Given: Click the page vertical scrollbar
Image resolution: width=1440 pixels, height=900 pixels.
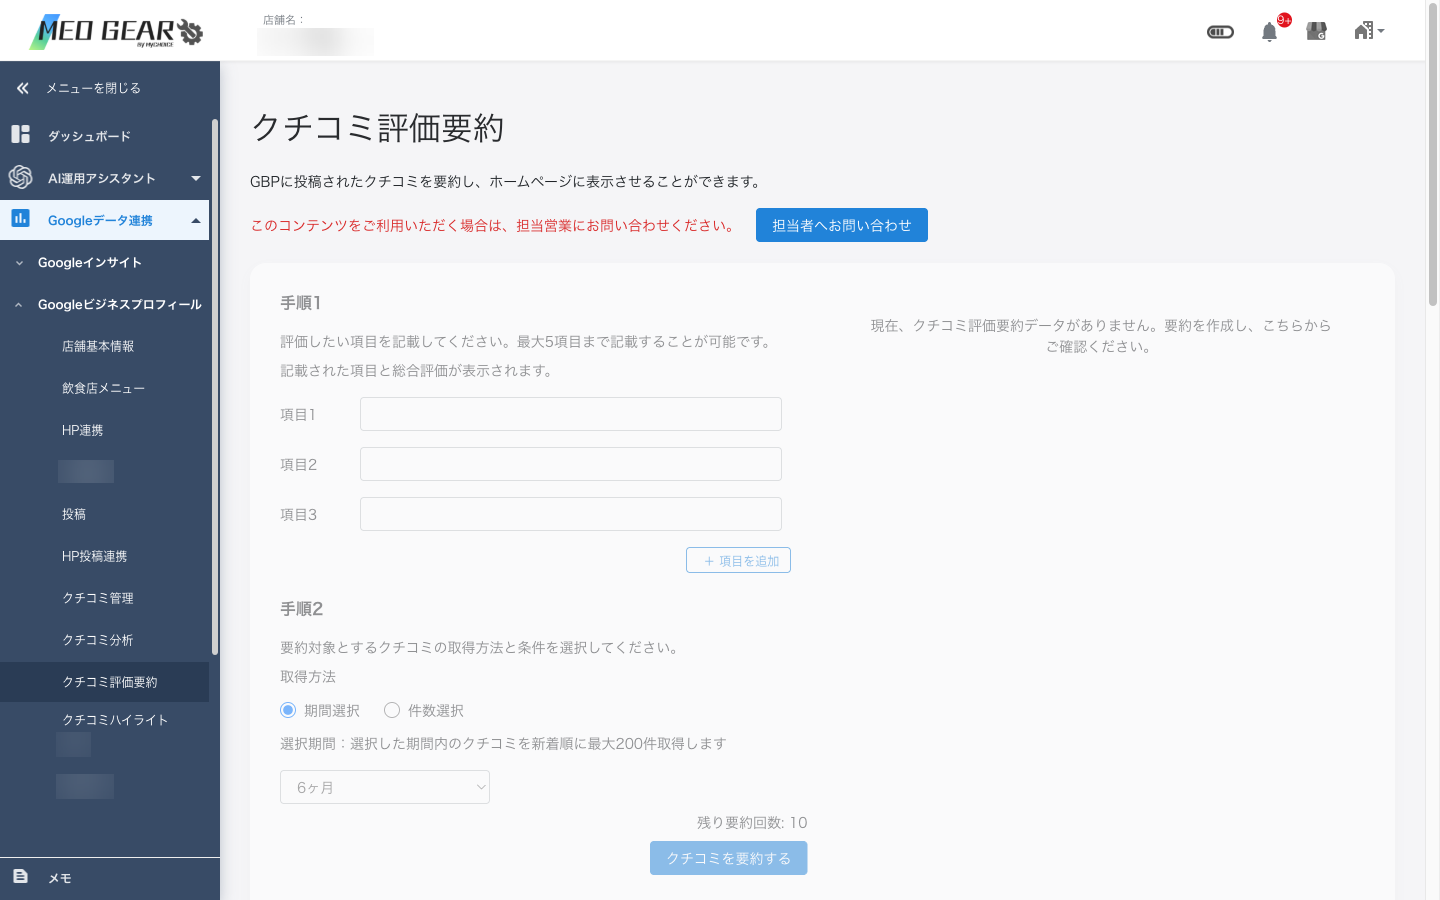Looking at the screenshot, I should coord(1432,156).
